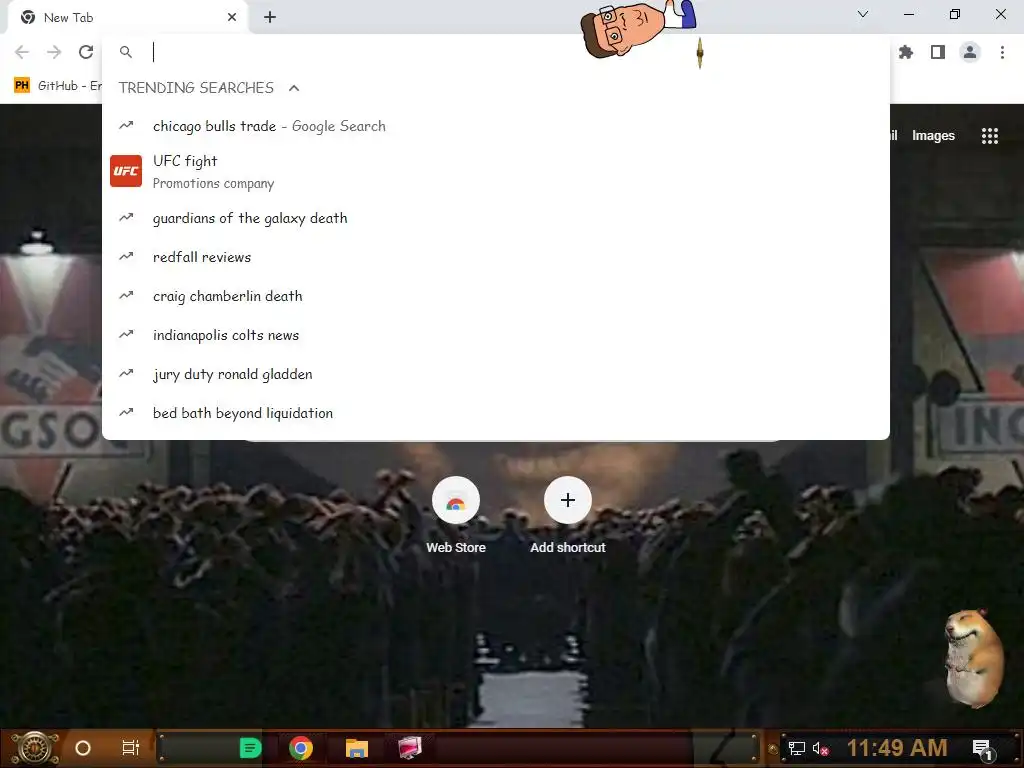Click the network tray icon
Screen dimensions: 1024x768
796,748
